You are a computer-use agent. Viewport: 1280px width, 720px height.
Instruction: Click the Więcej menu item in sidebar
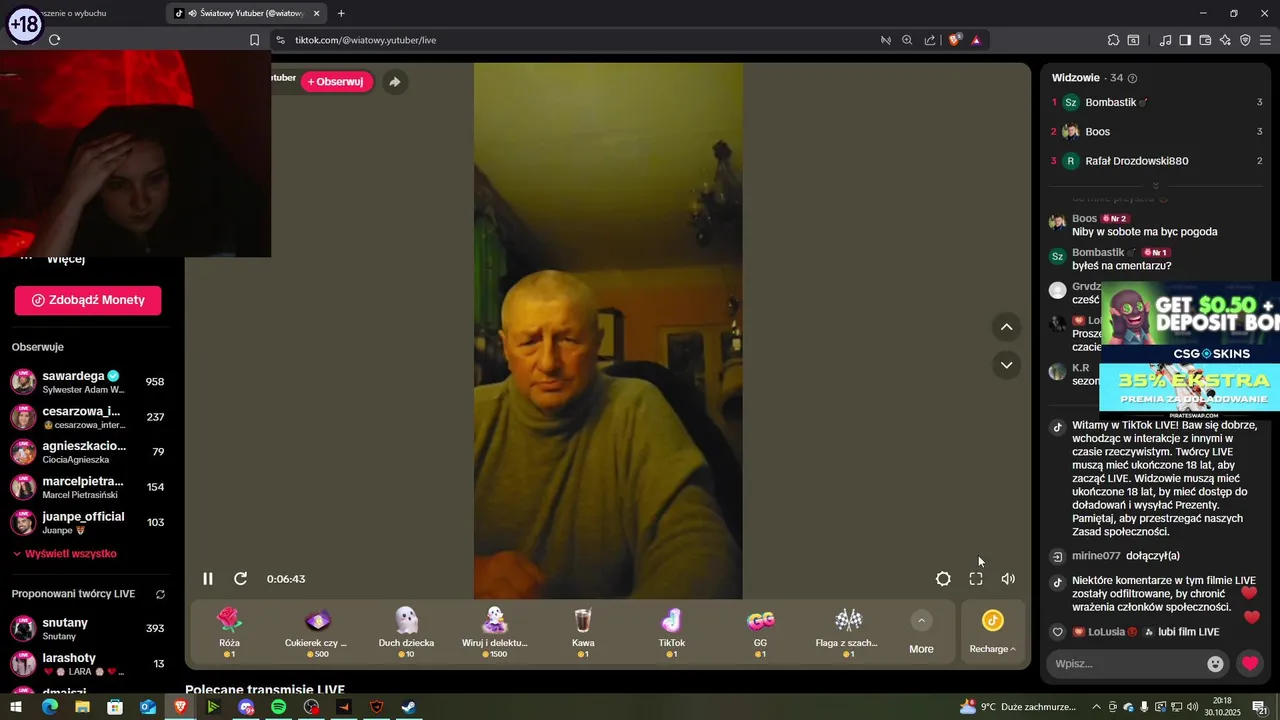[x=66, y=259]
